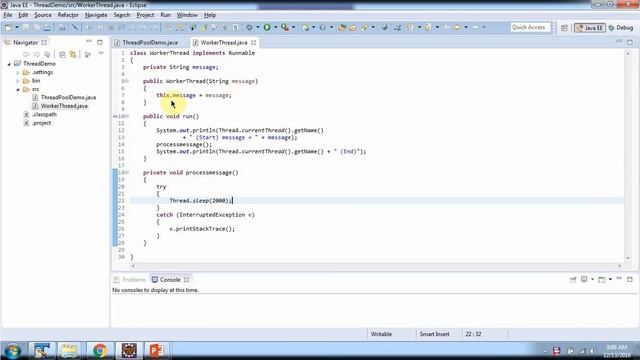Click the Display Selected Console icon
This screenshot has width=640, height=360.
[x=584, y=280]
